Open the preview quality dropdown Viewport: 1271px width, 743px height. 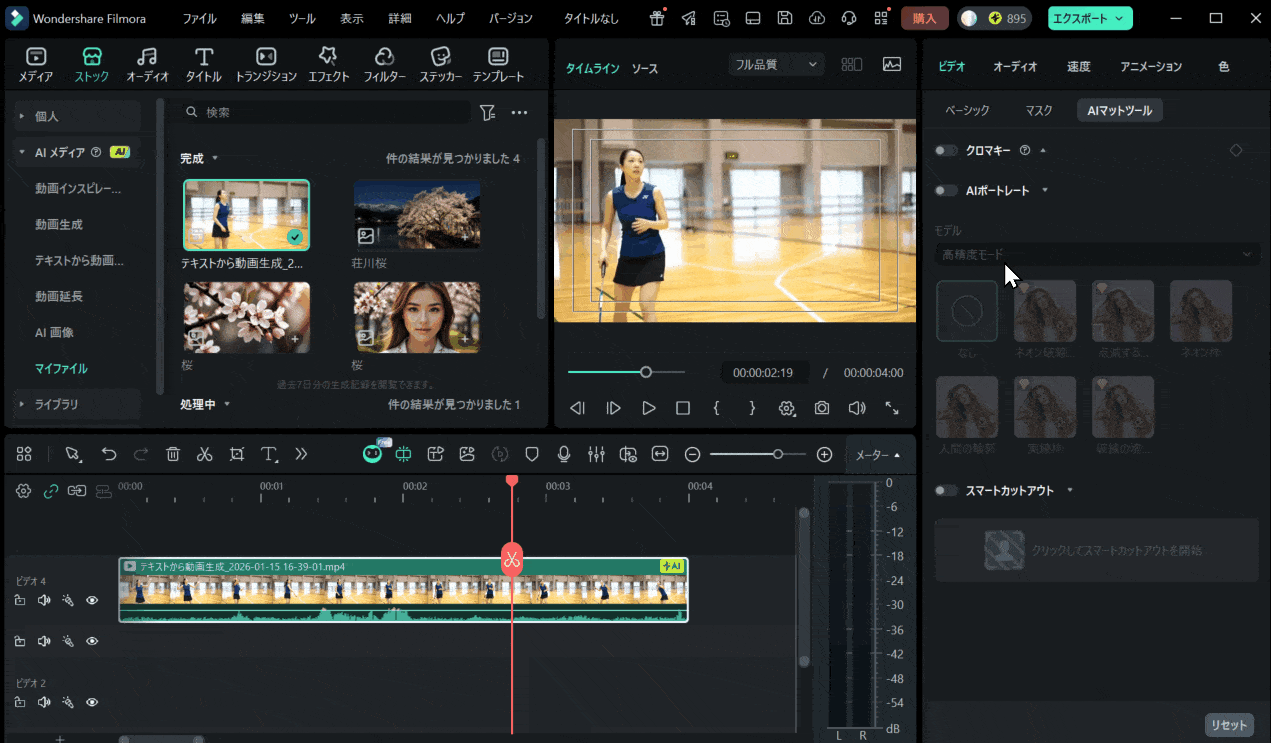(776, 64)
